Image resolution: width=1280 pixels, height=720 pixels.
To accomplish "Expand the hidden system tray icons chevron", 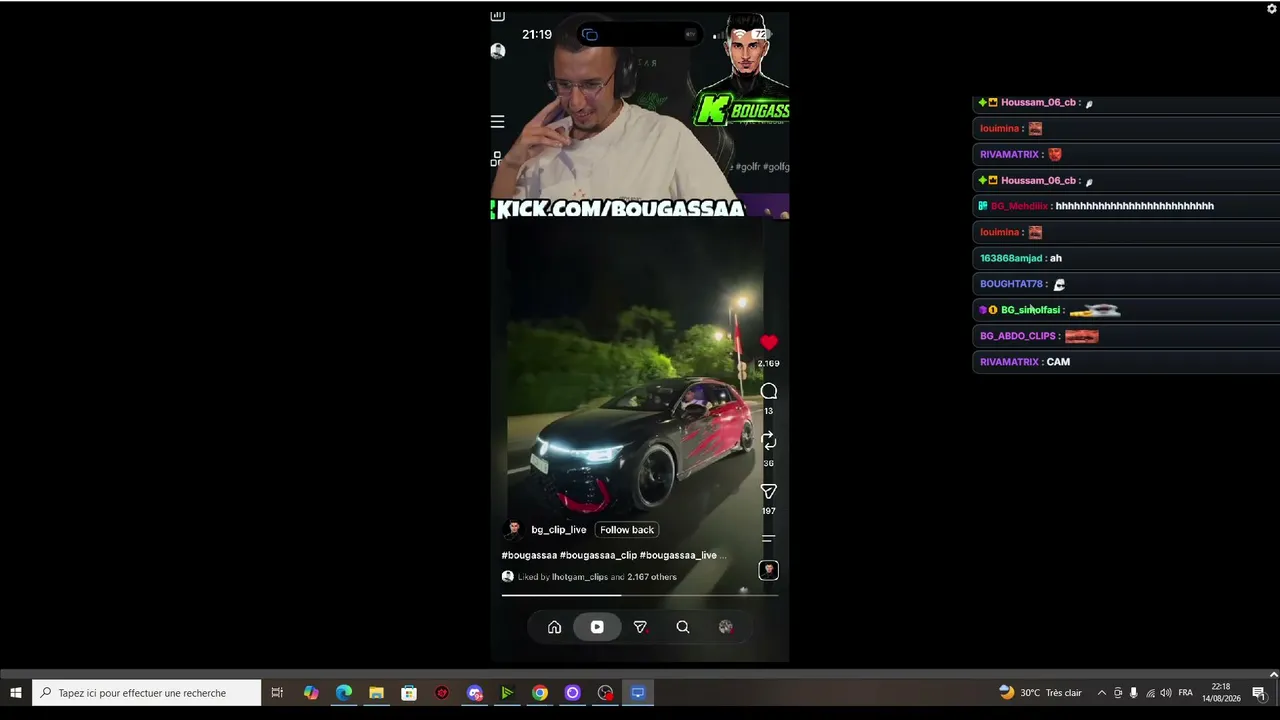I will click(x=1102, y=692).
